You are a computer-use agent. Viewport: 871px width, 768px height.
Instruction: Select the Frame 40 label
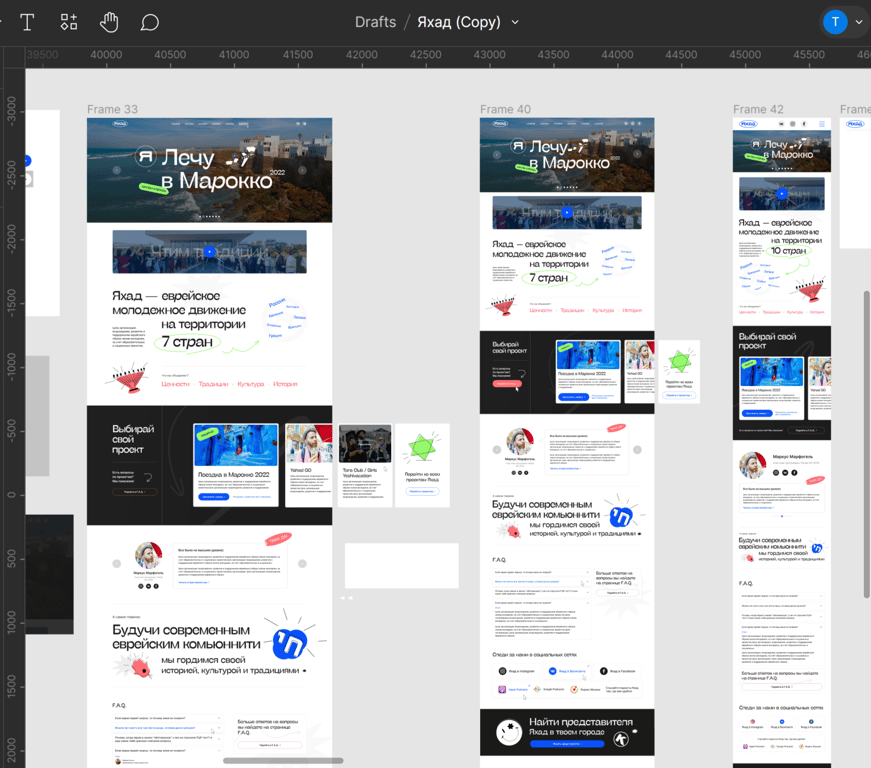pos(505,109)
